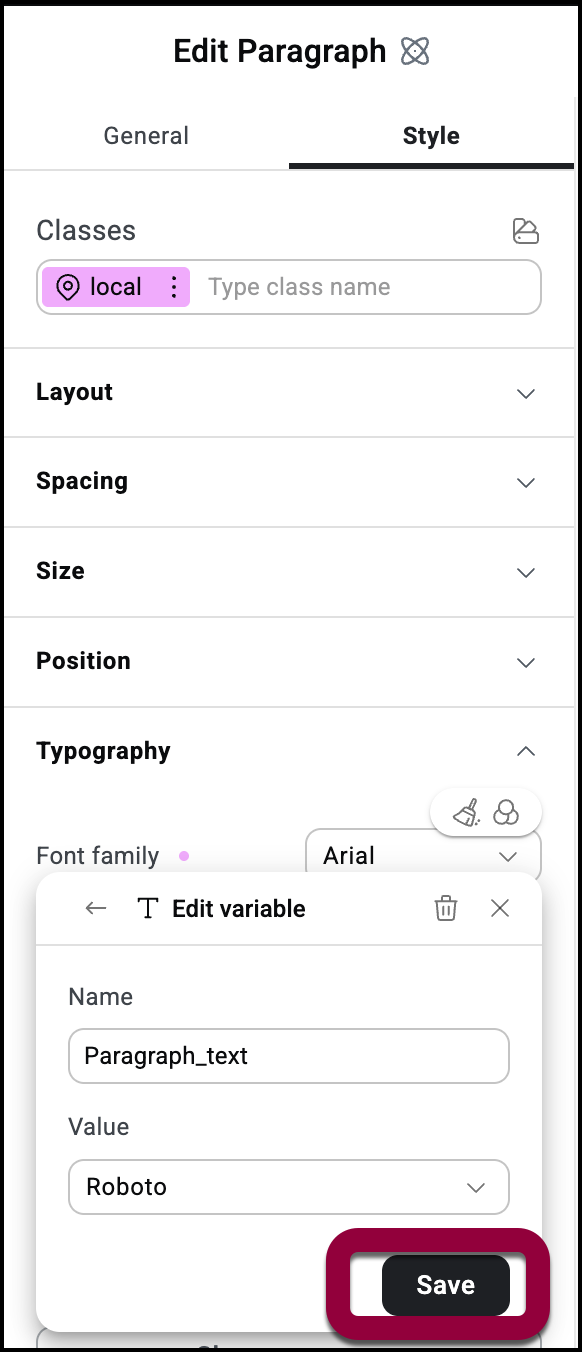Image resolution: width=582 pixels, height=1352 pixels.
Task: Click the Save button
Action: [445, 1285]
